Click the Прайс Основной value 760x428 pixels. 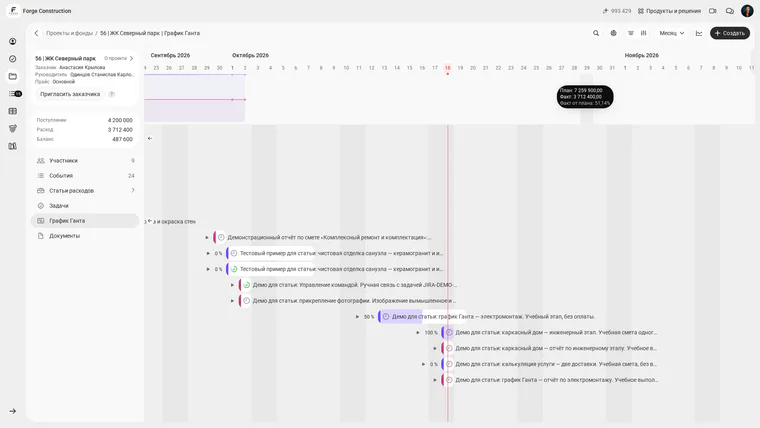tap(63, 82)
